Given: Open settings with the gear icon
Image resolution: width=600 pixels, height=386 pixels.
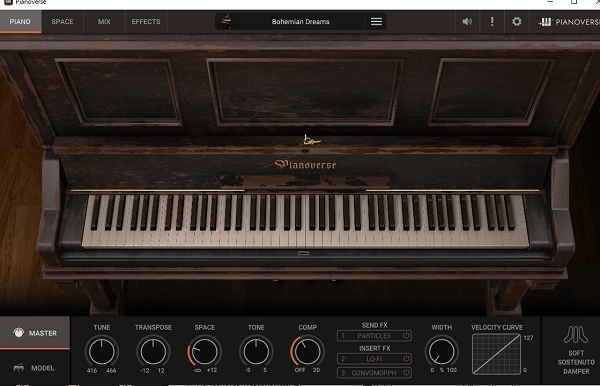Looking at the screenshot, I should click(x=517, y=21).
